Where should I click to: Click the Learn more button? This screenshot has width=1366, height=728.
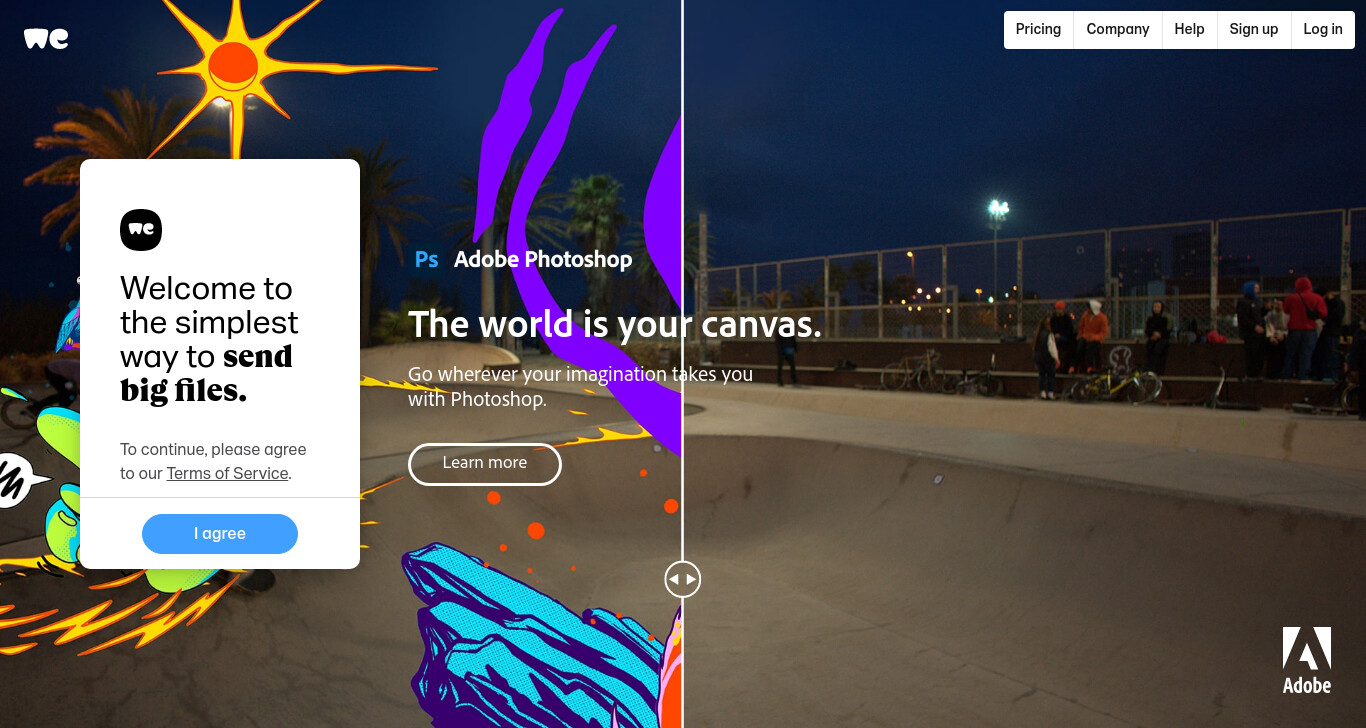(485, 464)
